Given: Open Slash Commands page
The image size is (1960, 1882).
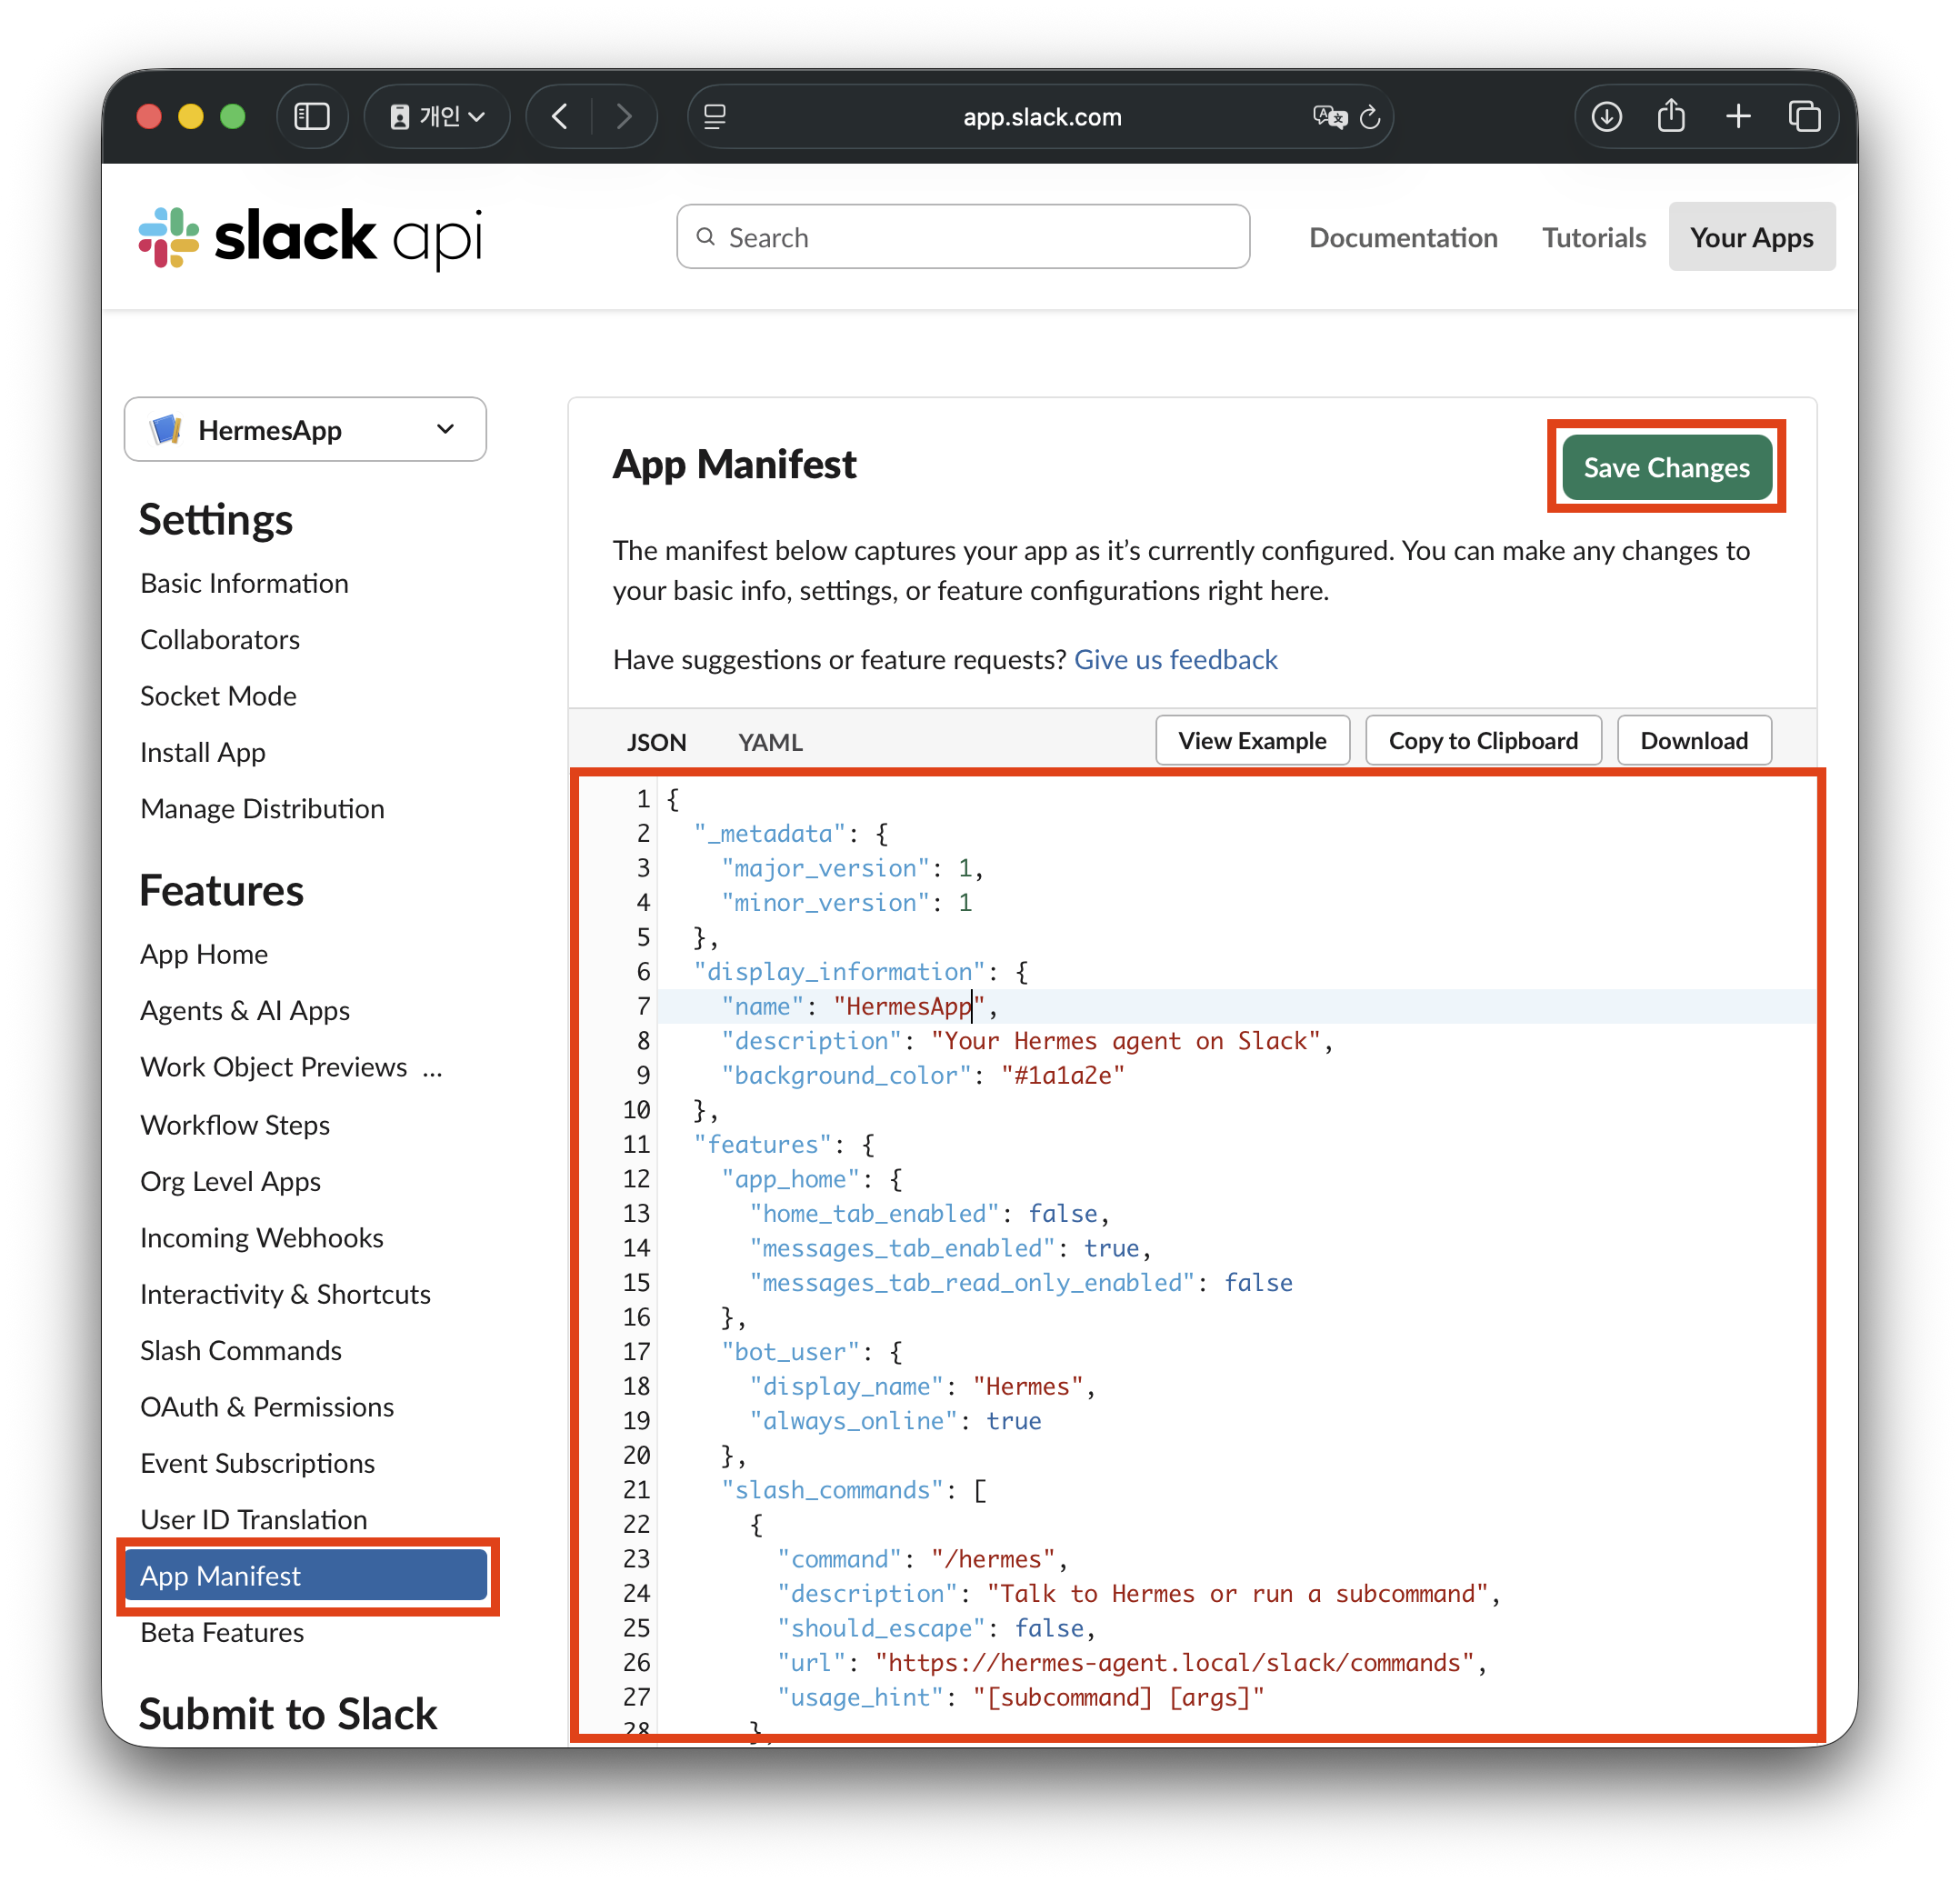Looking at the screenshot, I should coord(241,1351).
